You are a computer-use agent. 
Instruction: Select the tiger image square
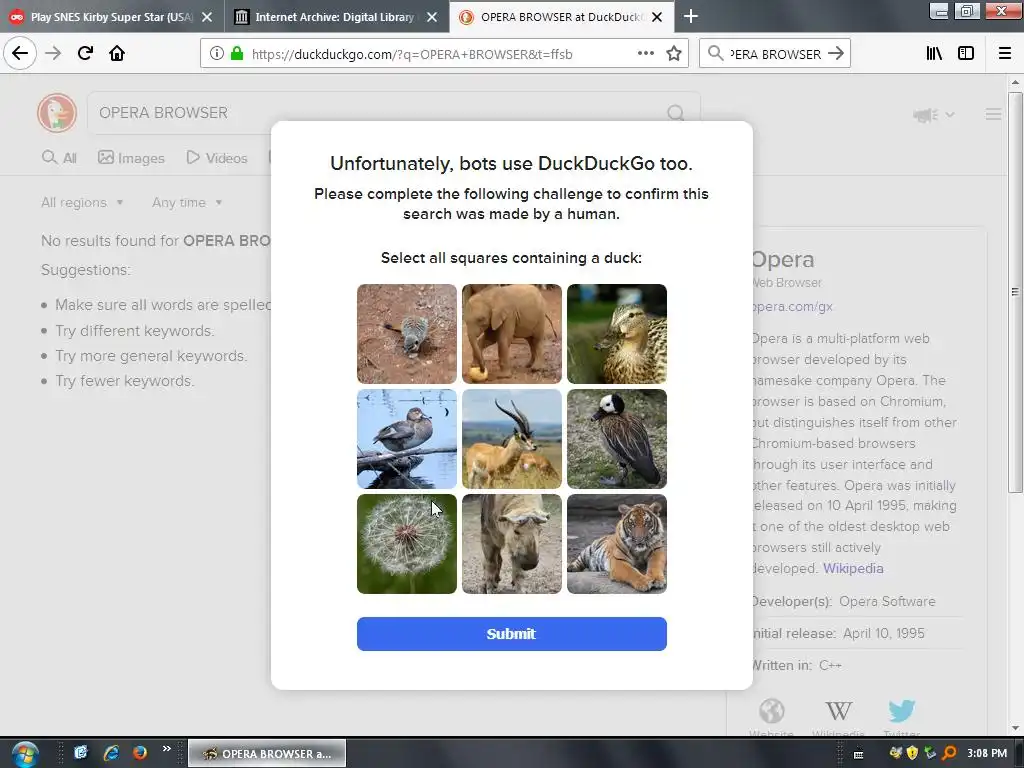click(617, 544)
